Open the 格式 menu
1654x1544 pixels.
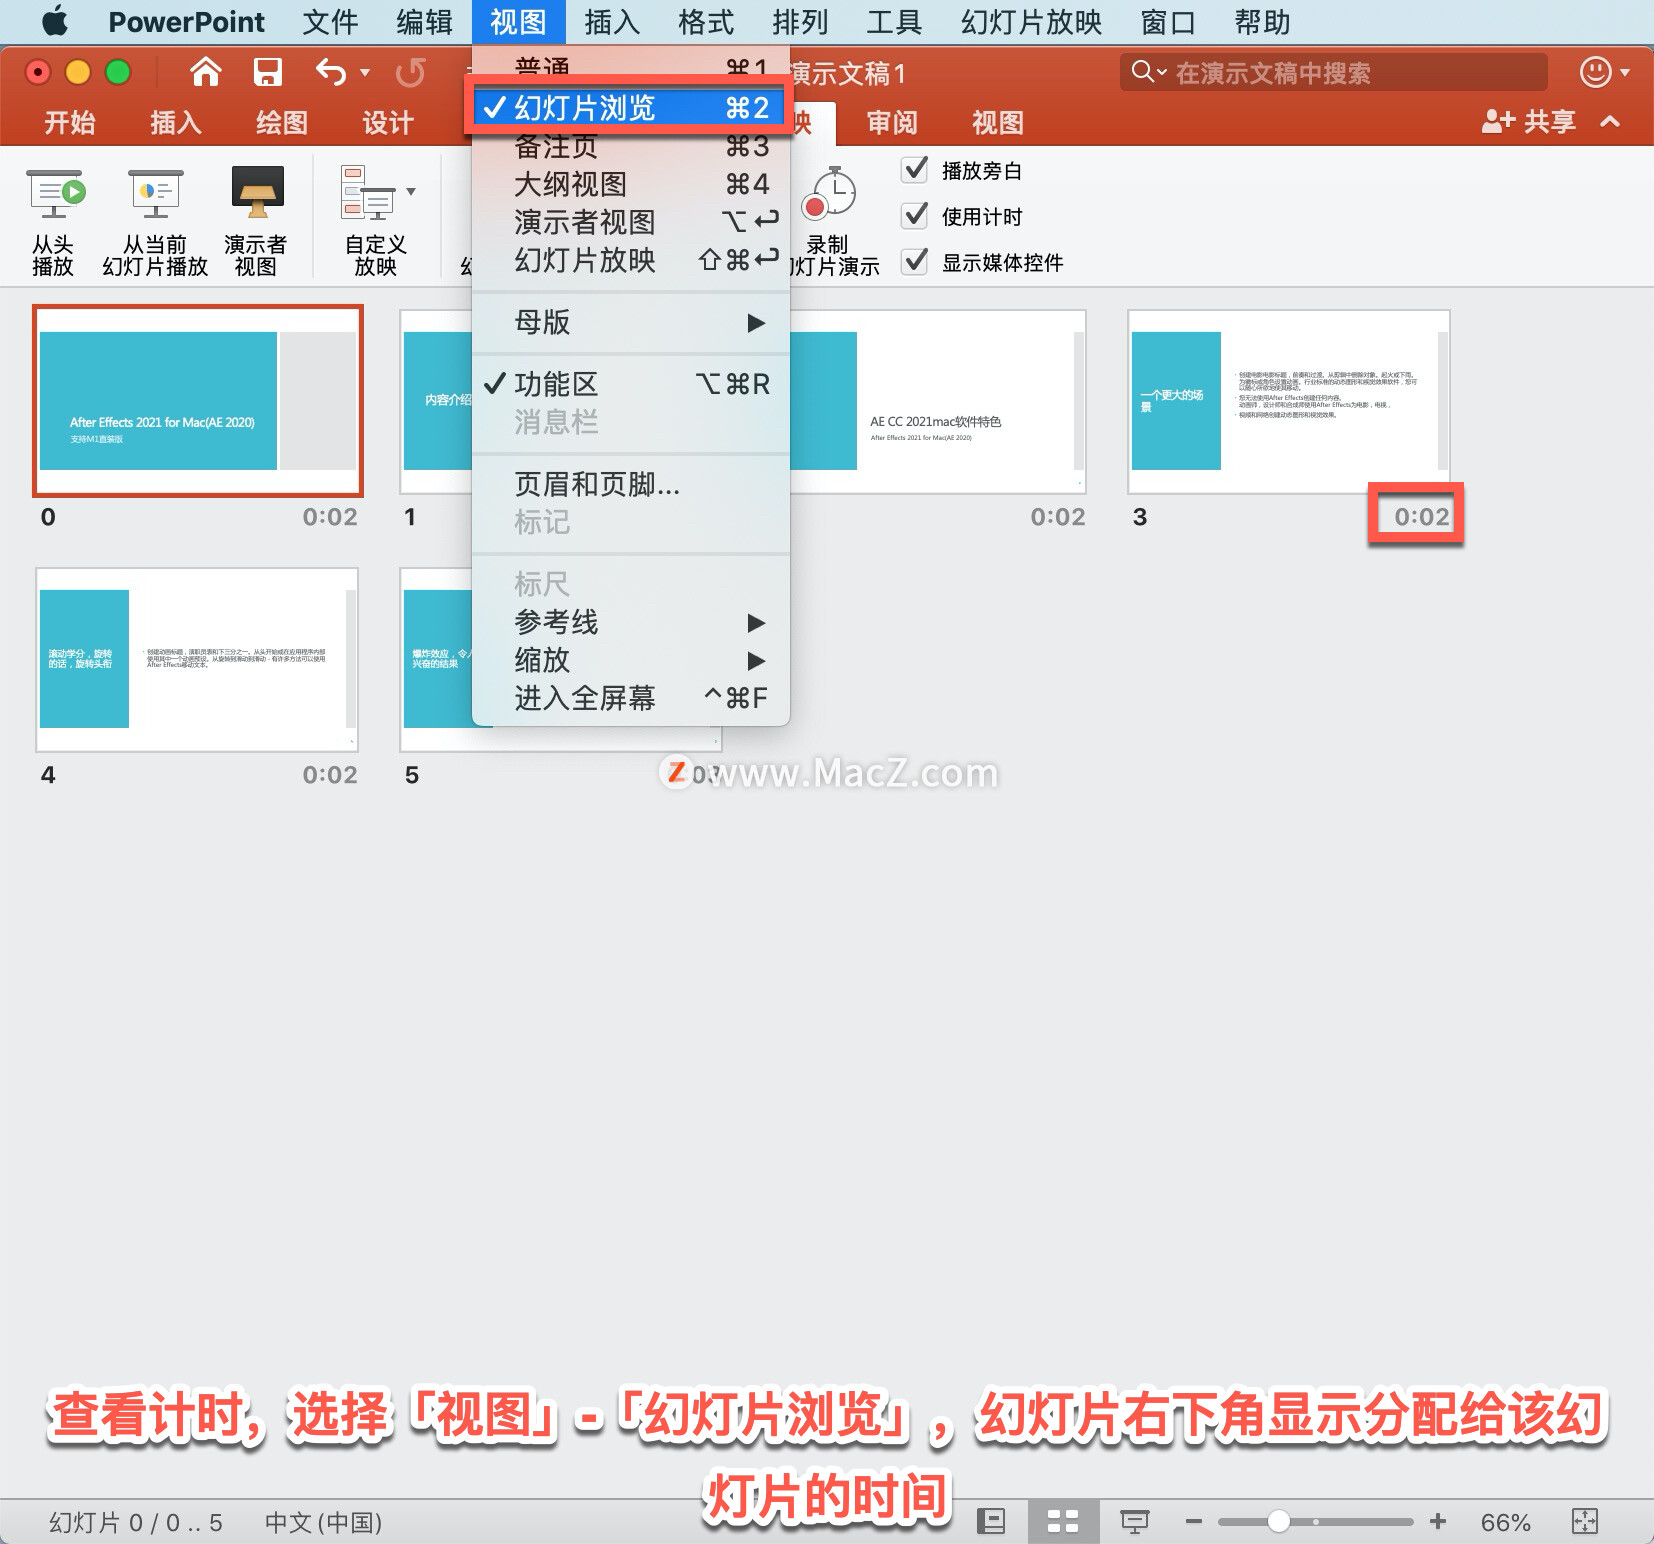(706, 22)
